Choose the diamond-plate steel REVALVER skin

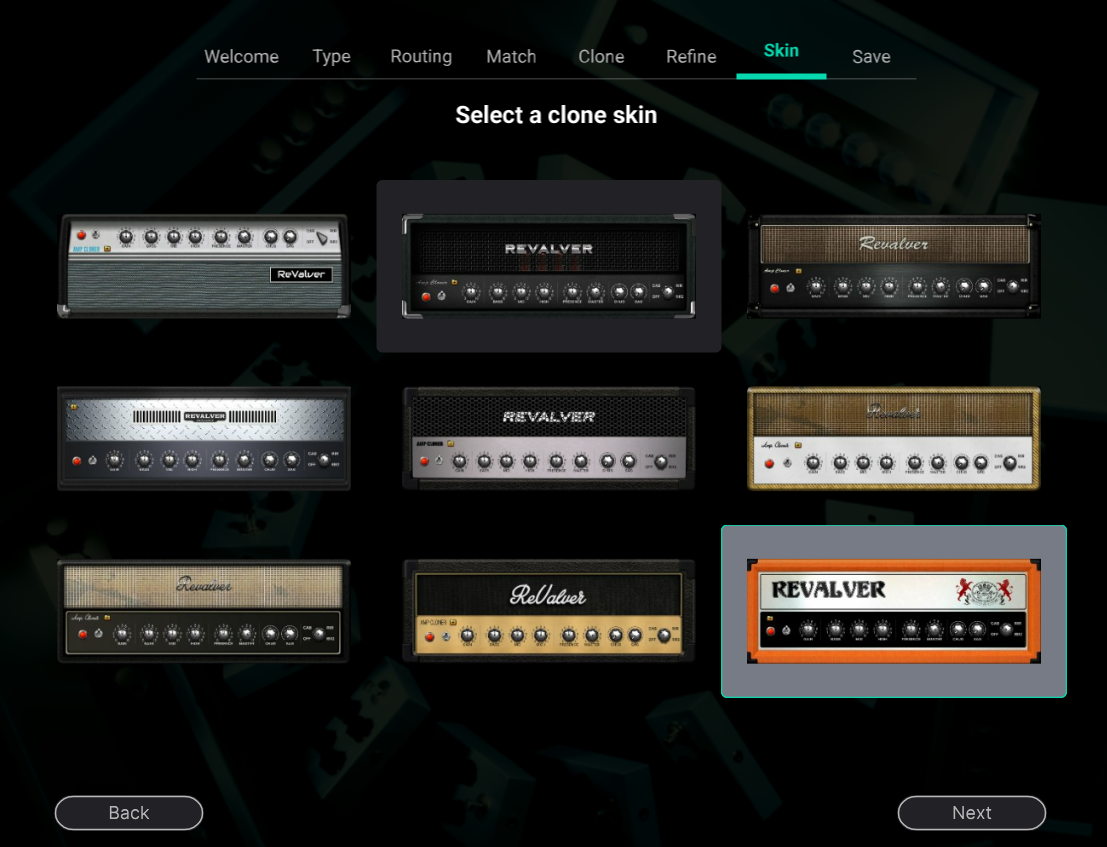coord(203,438)
